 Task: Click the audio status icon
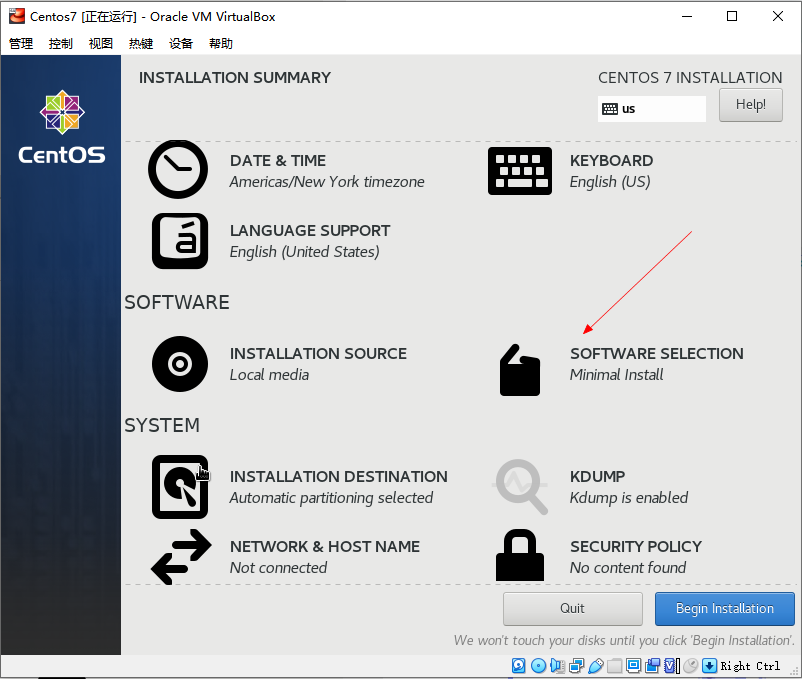click(x=557, y=666)
